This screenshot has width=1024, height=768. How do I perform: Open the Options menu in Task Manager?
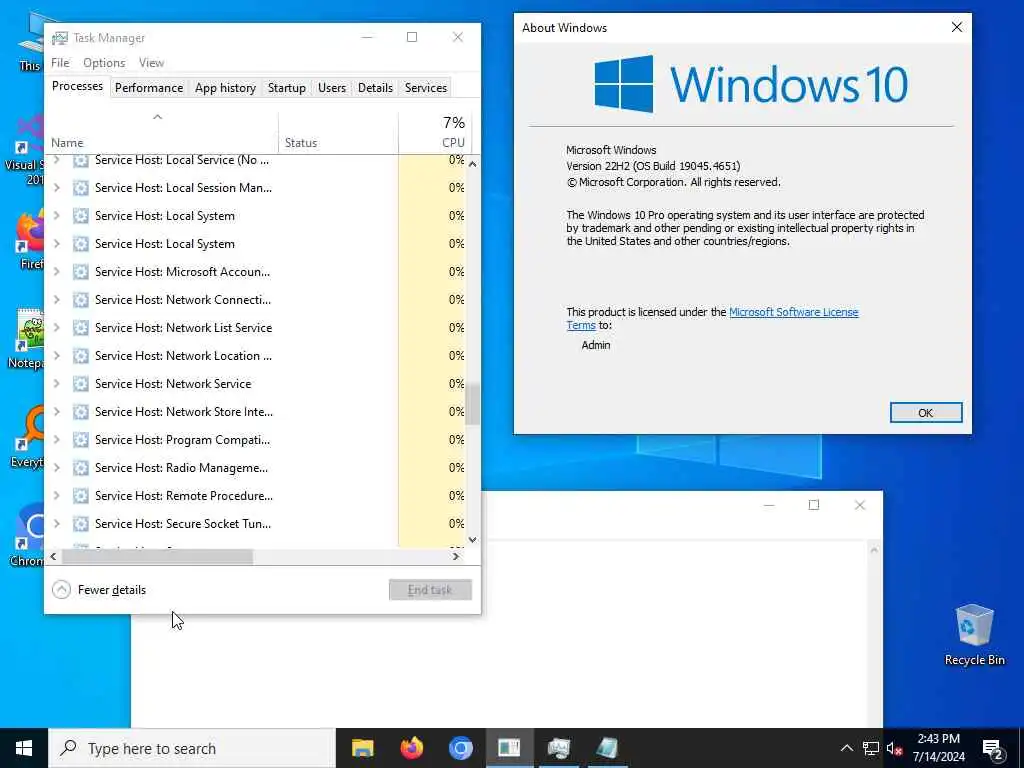pyautogui.click(x=104, y=63)
